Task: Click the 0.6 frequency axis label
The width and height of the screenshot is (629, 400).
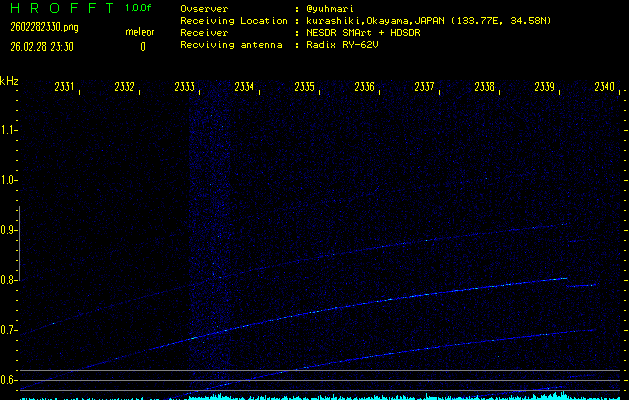Action: 9,380
